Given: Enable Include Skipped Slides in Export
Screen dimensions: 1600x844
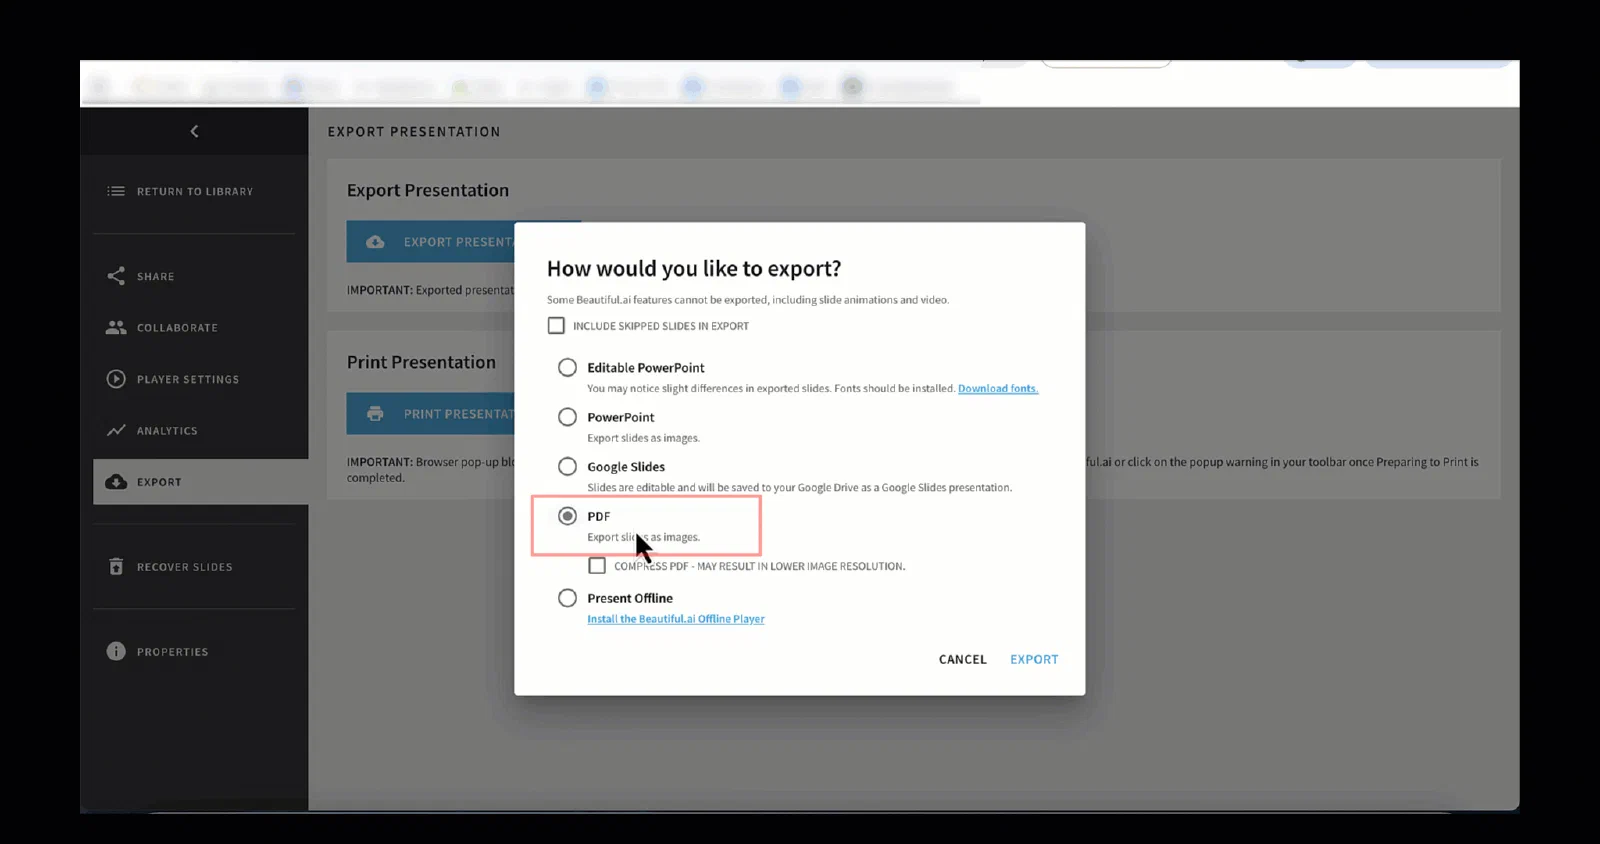Looking at the screenshot, I should pyautogui.click(x=556, y=326).
